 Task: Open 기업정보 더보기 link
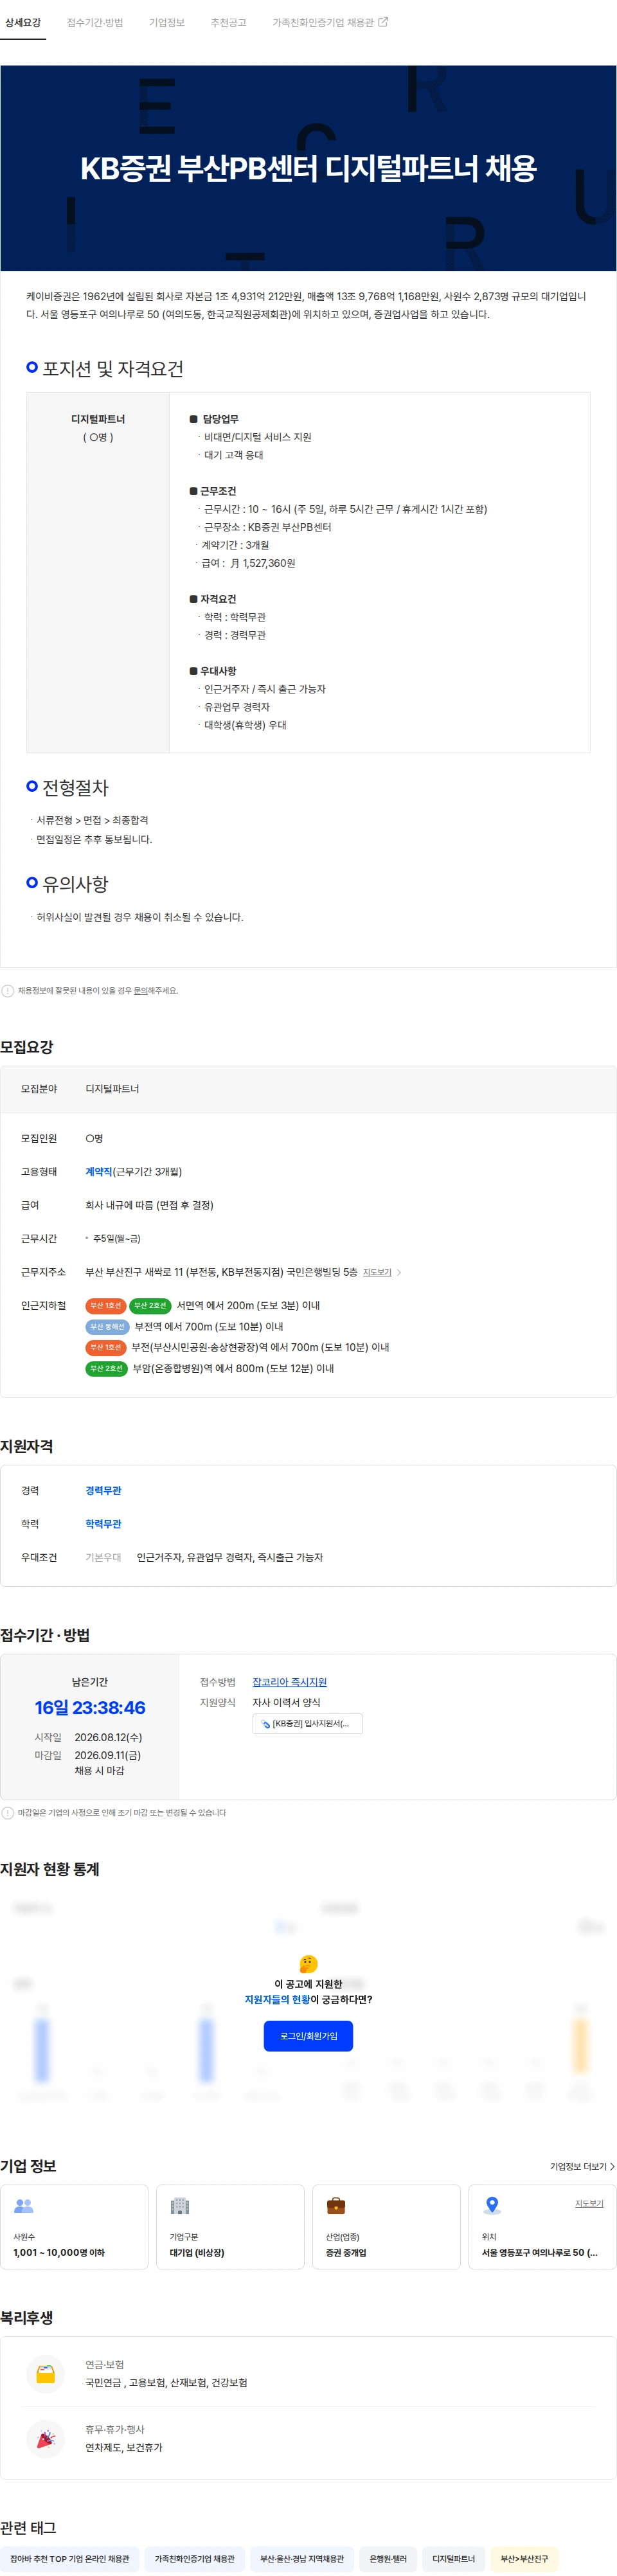582,2166
